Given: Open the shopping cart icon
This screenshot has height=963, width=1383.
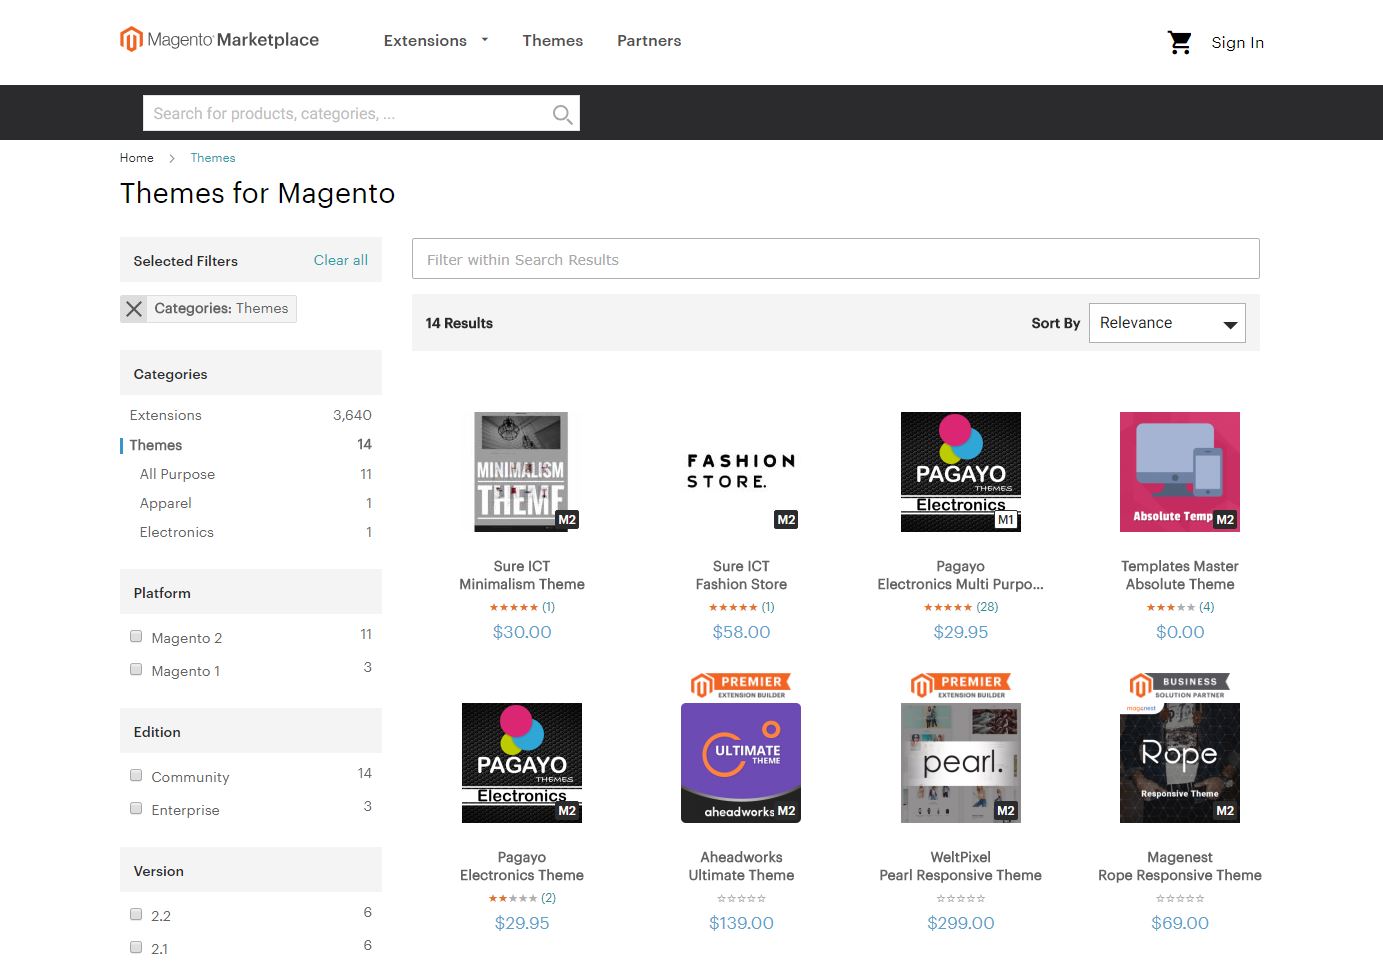Looking at the screenshot, I should (x=1180, y=42).
